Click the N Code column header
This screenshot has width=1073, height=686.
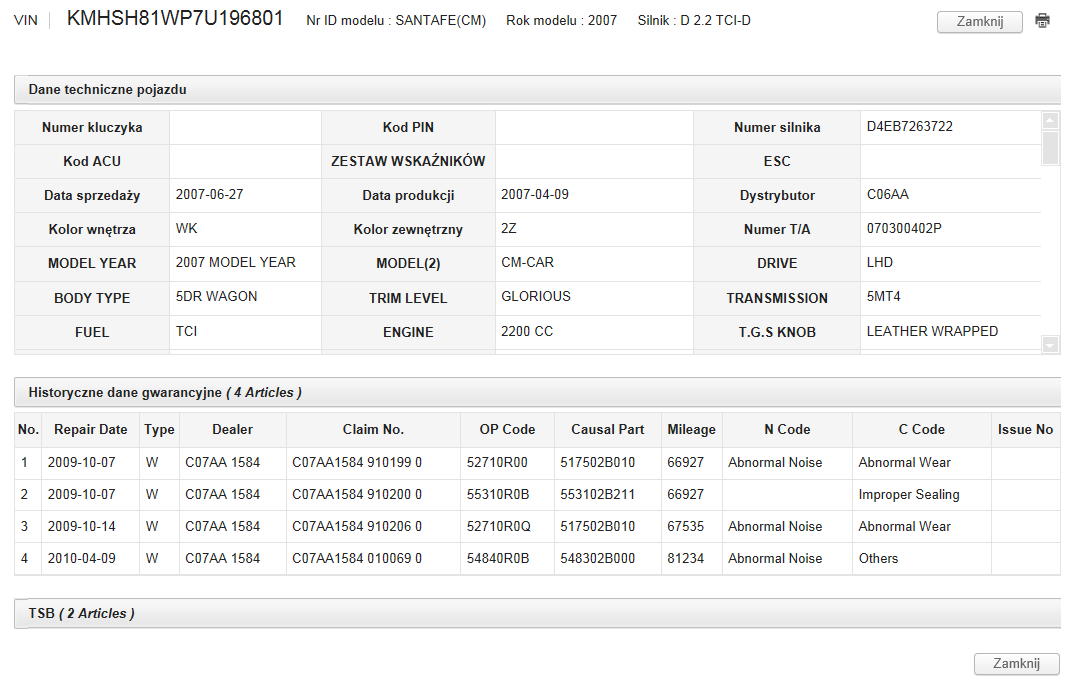[x=787, y=429]
